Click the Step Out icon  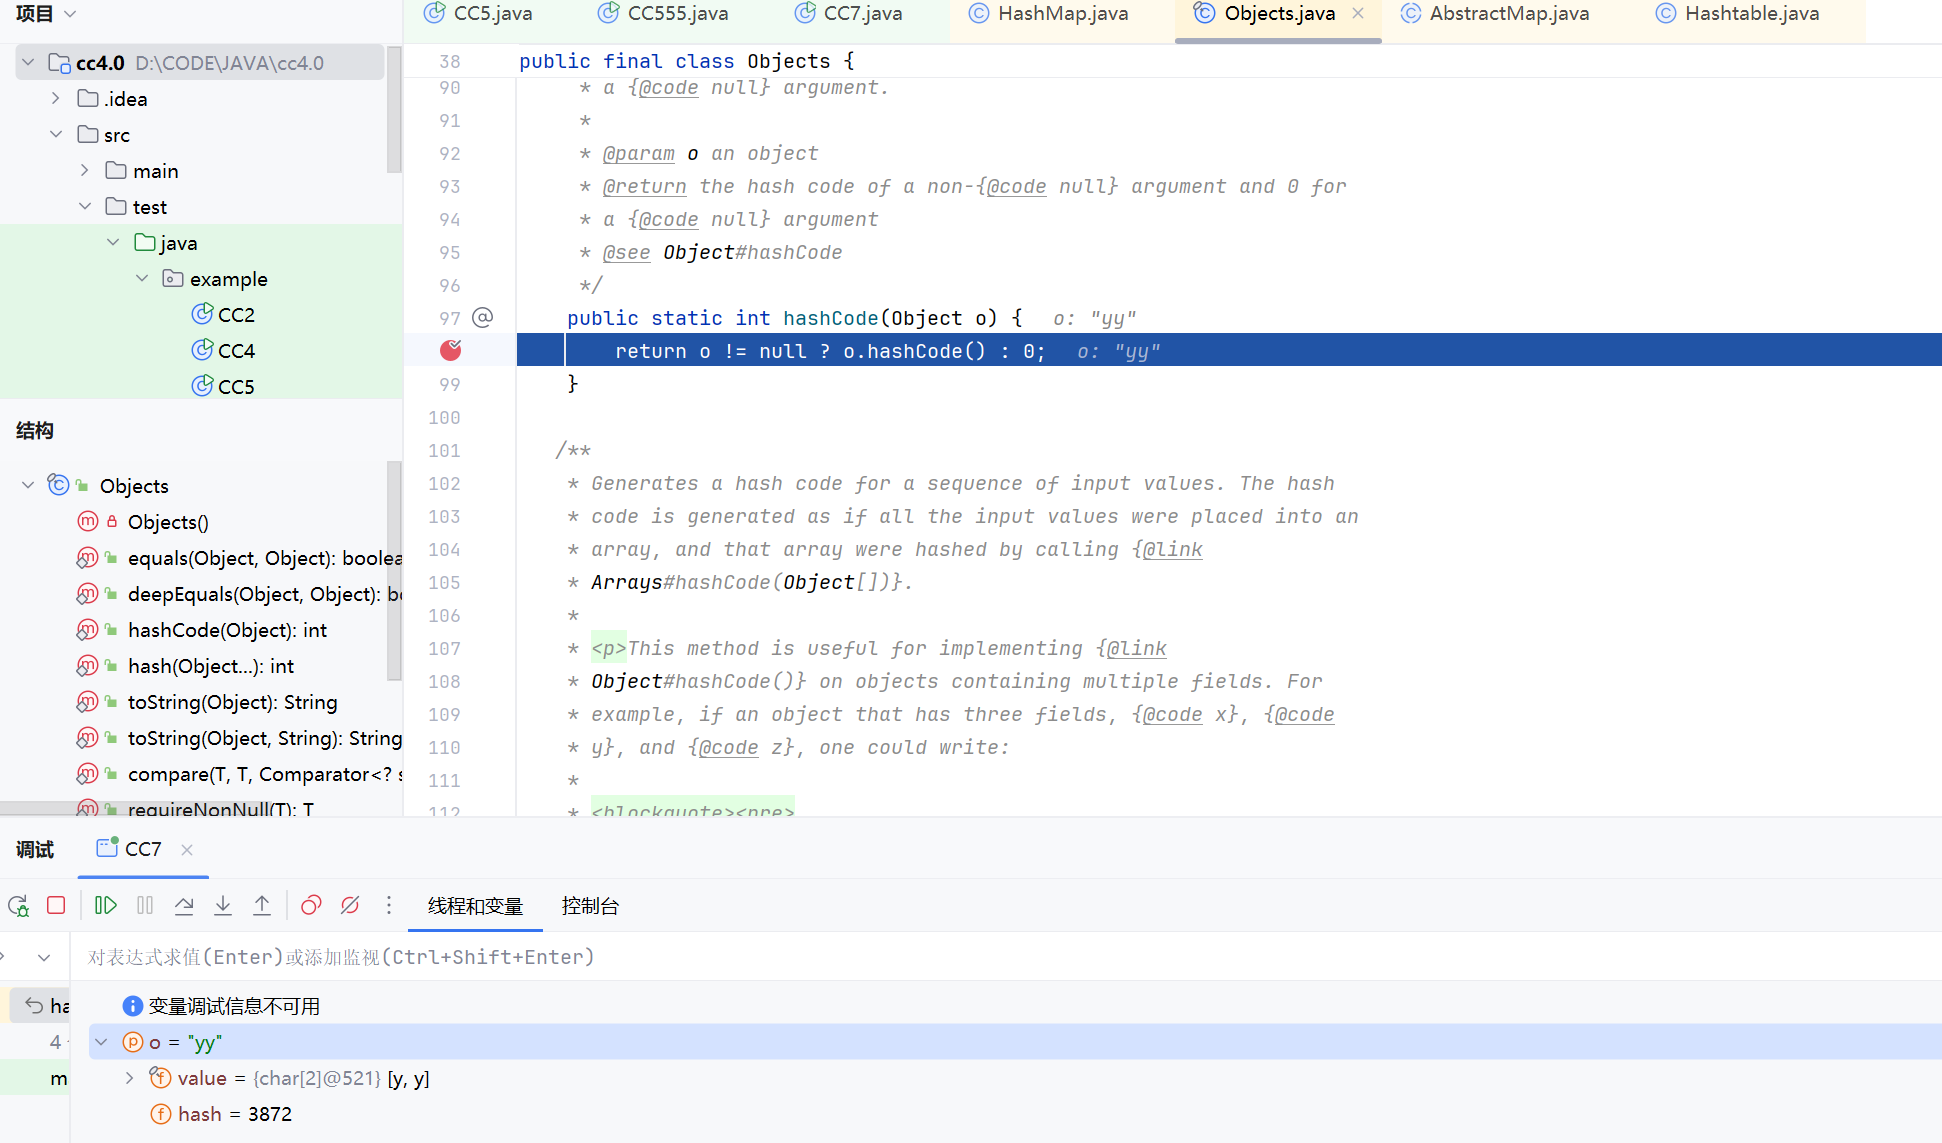(x=262, y=906)
